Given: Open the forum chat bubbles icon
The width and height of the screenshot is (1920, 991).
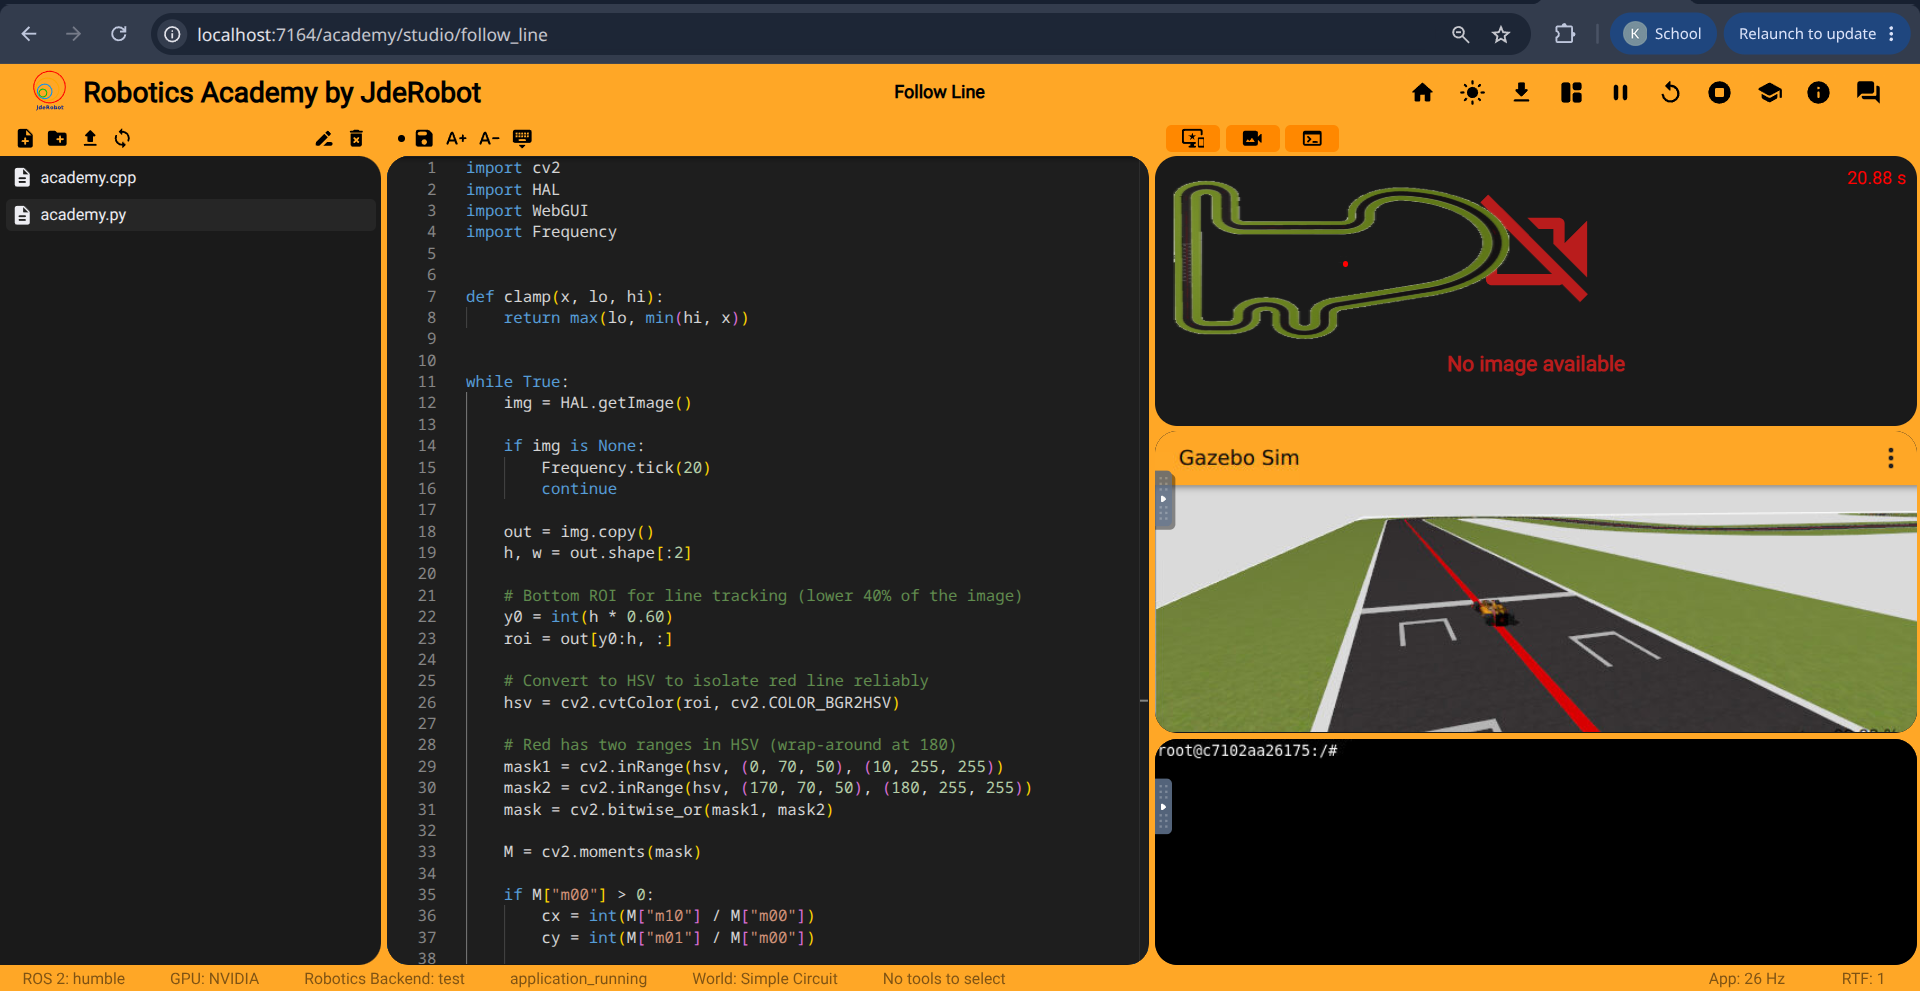Looking at the screenshot, I should point(1868,93).
